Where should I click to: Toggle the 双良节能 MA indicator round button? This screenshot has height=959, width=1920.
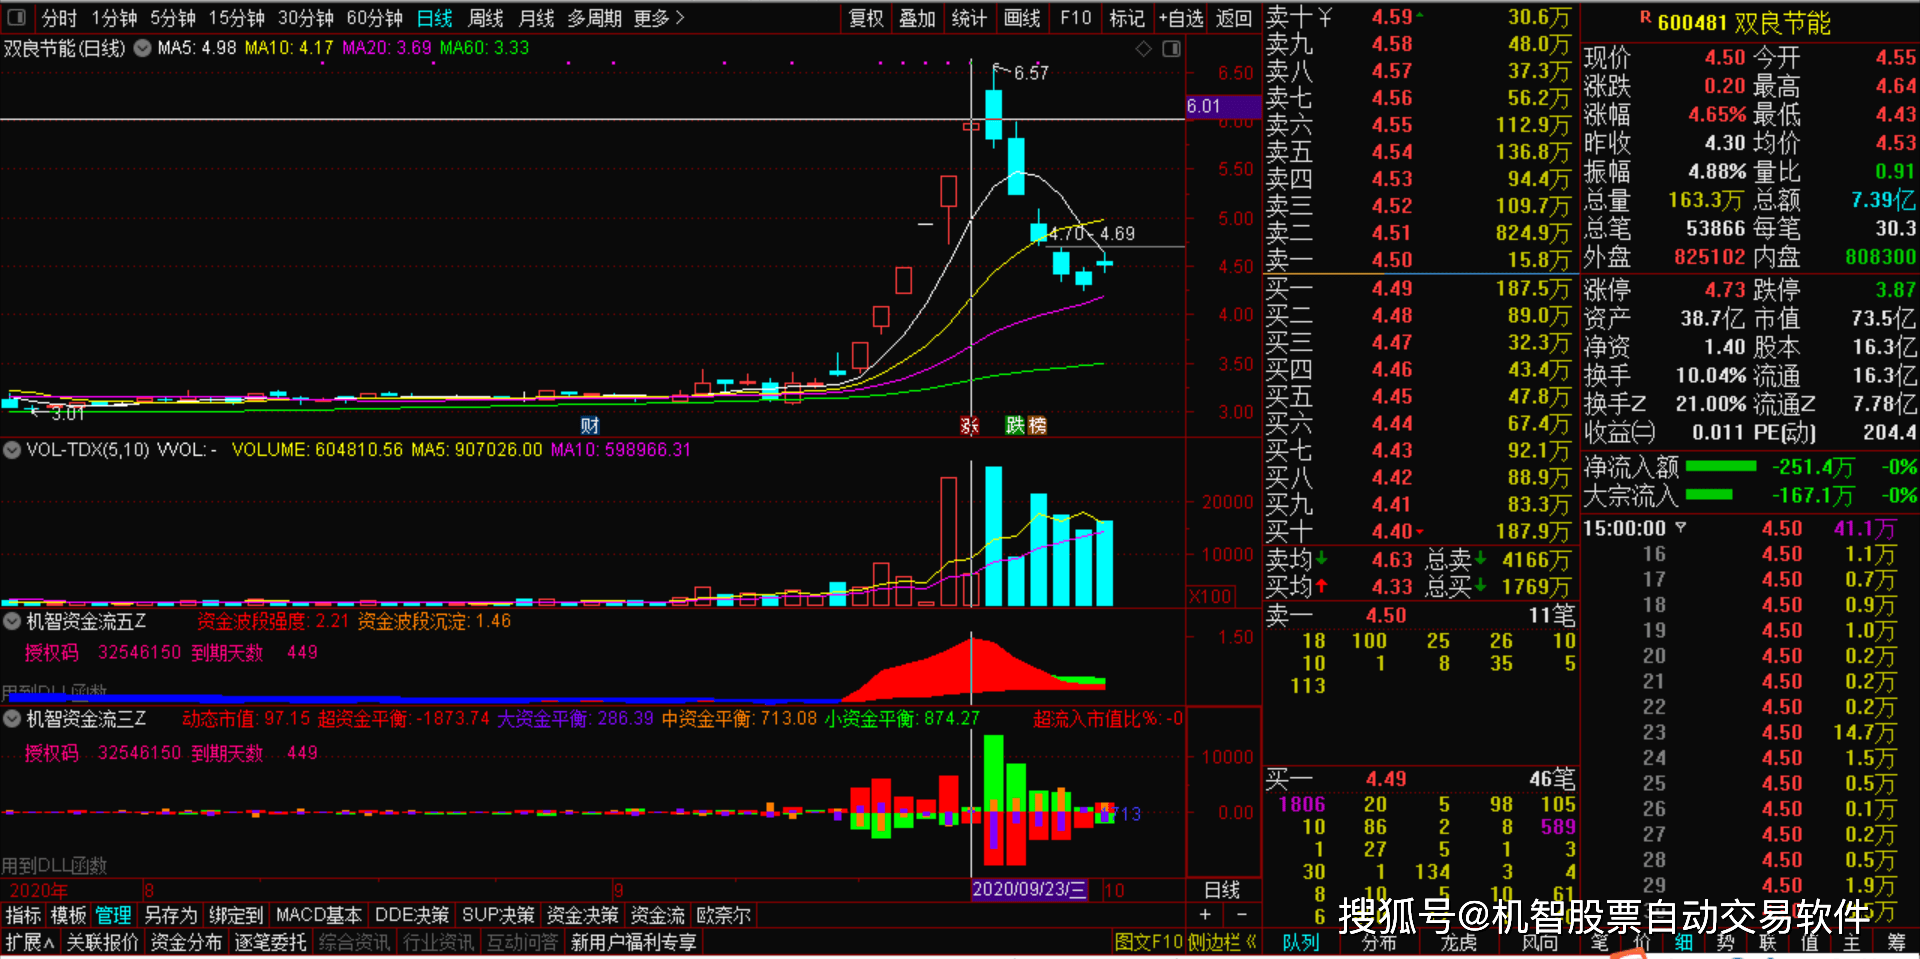click(143, 48)
